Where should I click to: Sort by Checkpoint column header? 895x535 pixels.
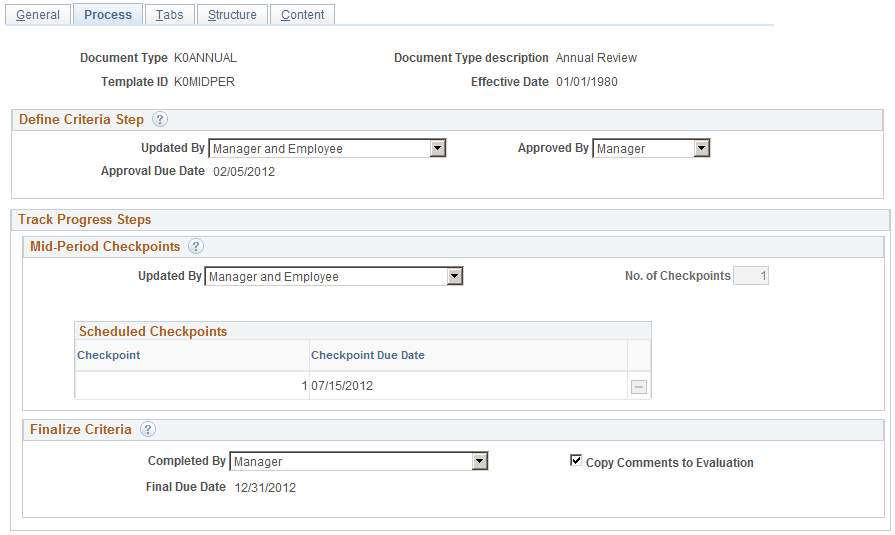[x=108, y=355]
